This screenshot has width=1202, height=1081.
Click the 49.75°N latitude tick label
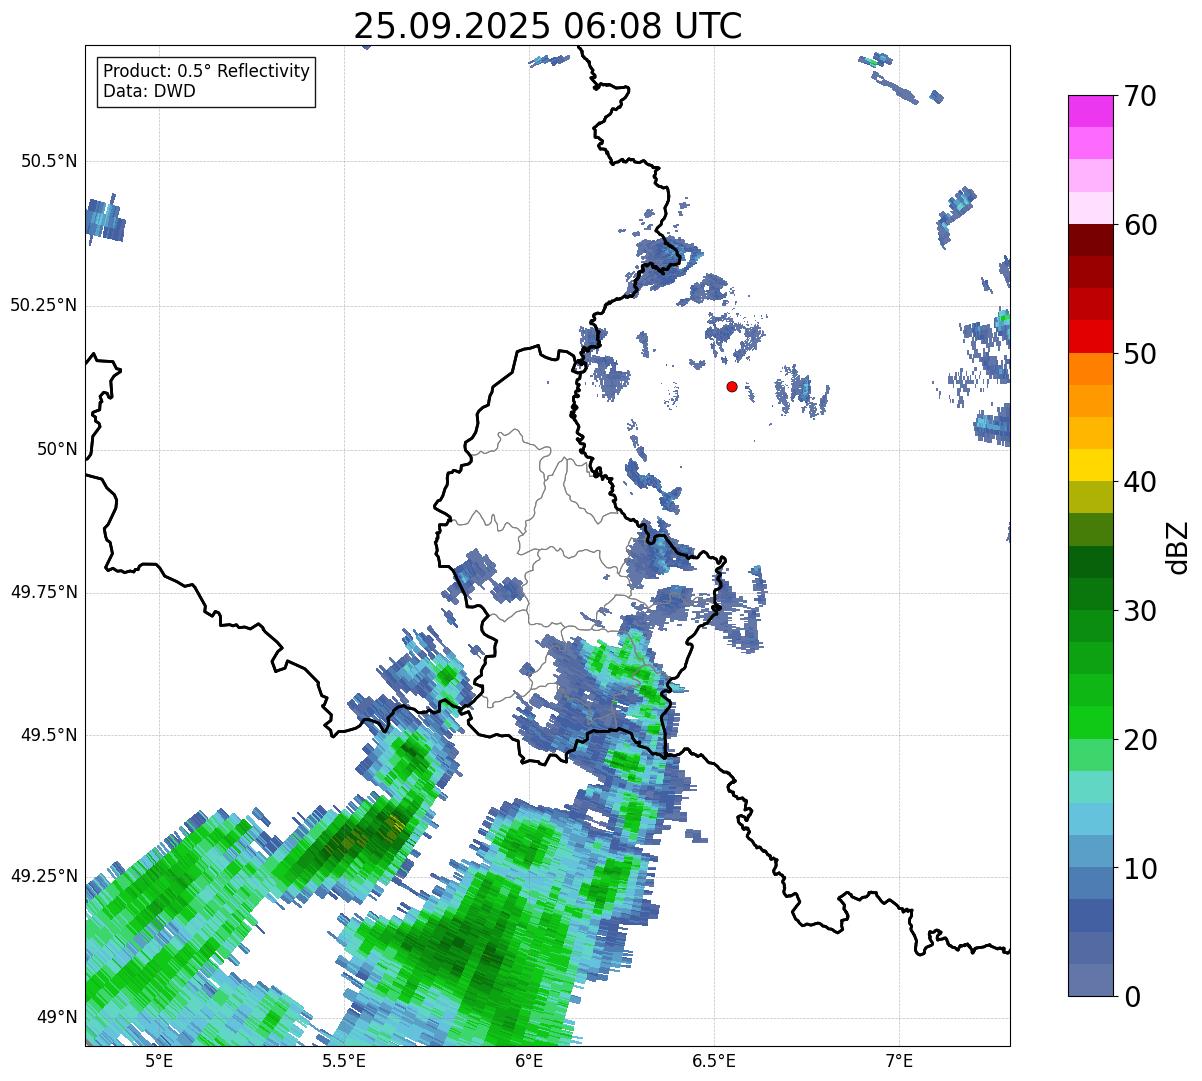pos(44,592)
